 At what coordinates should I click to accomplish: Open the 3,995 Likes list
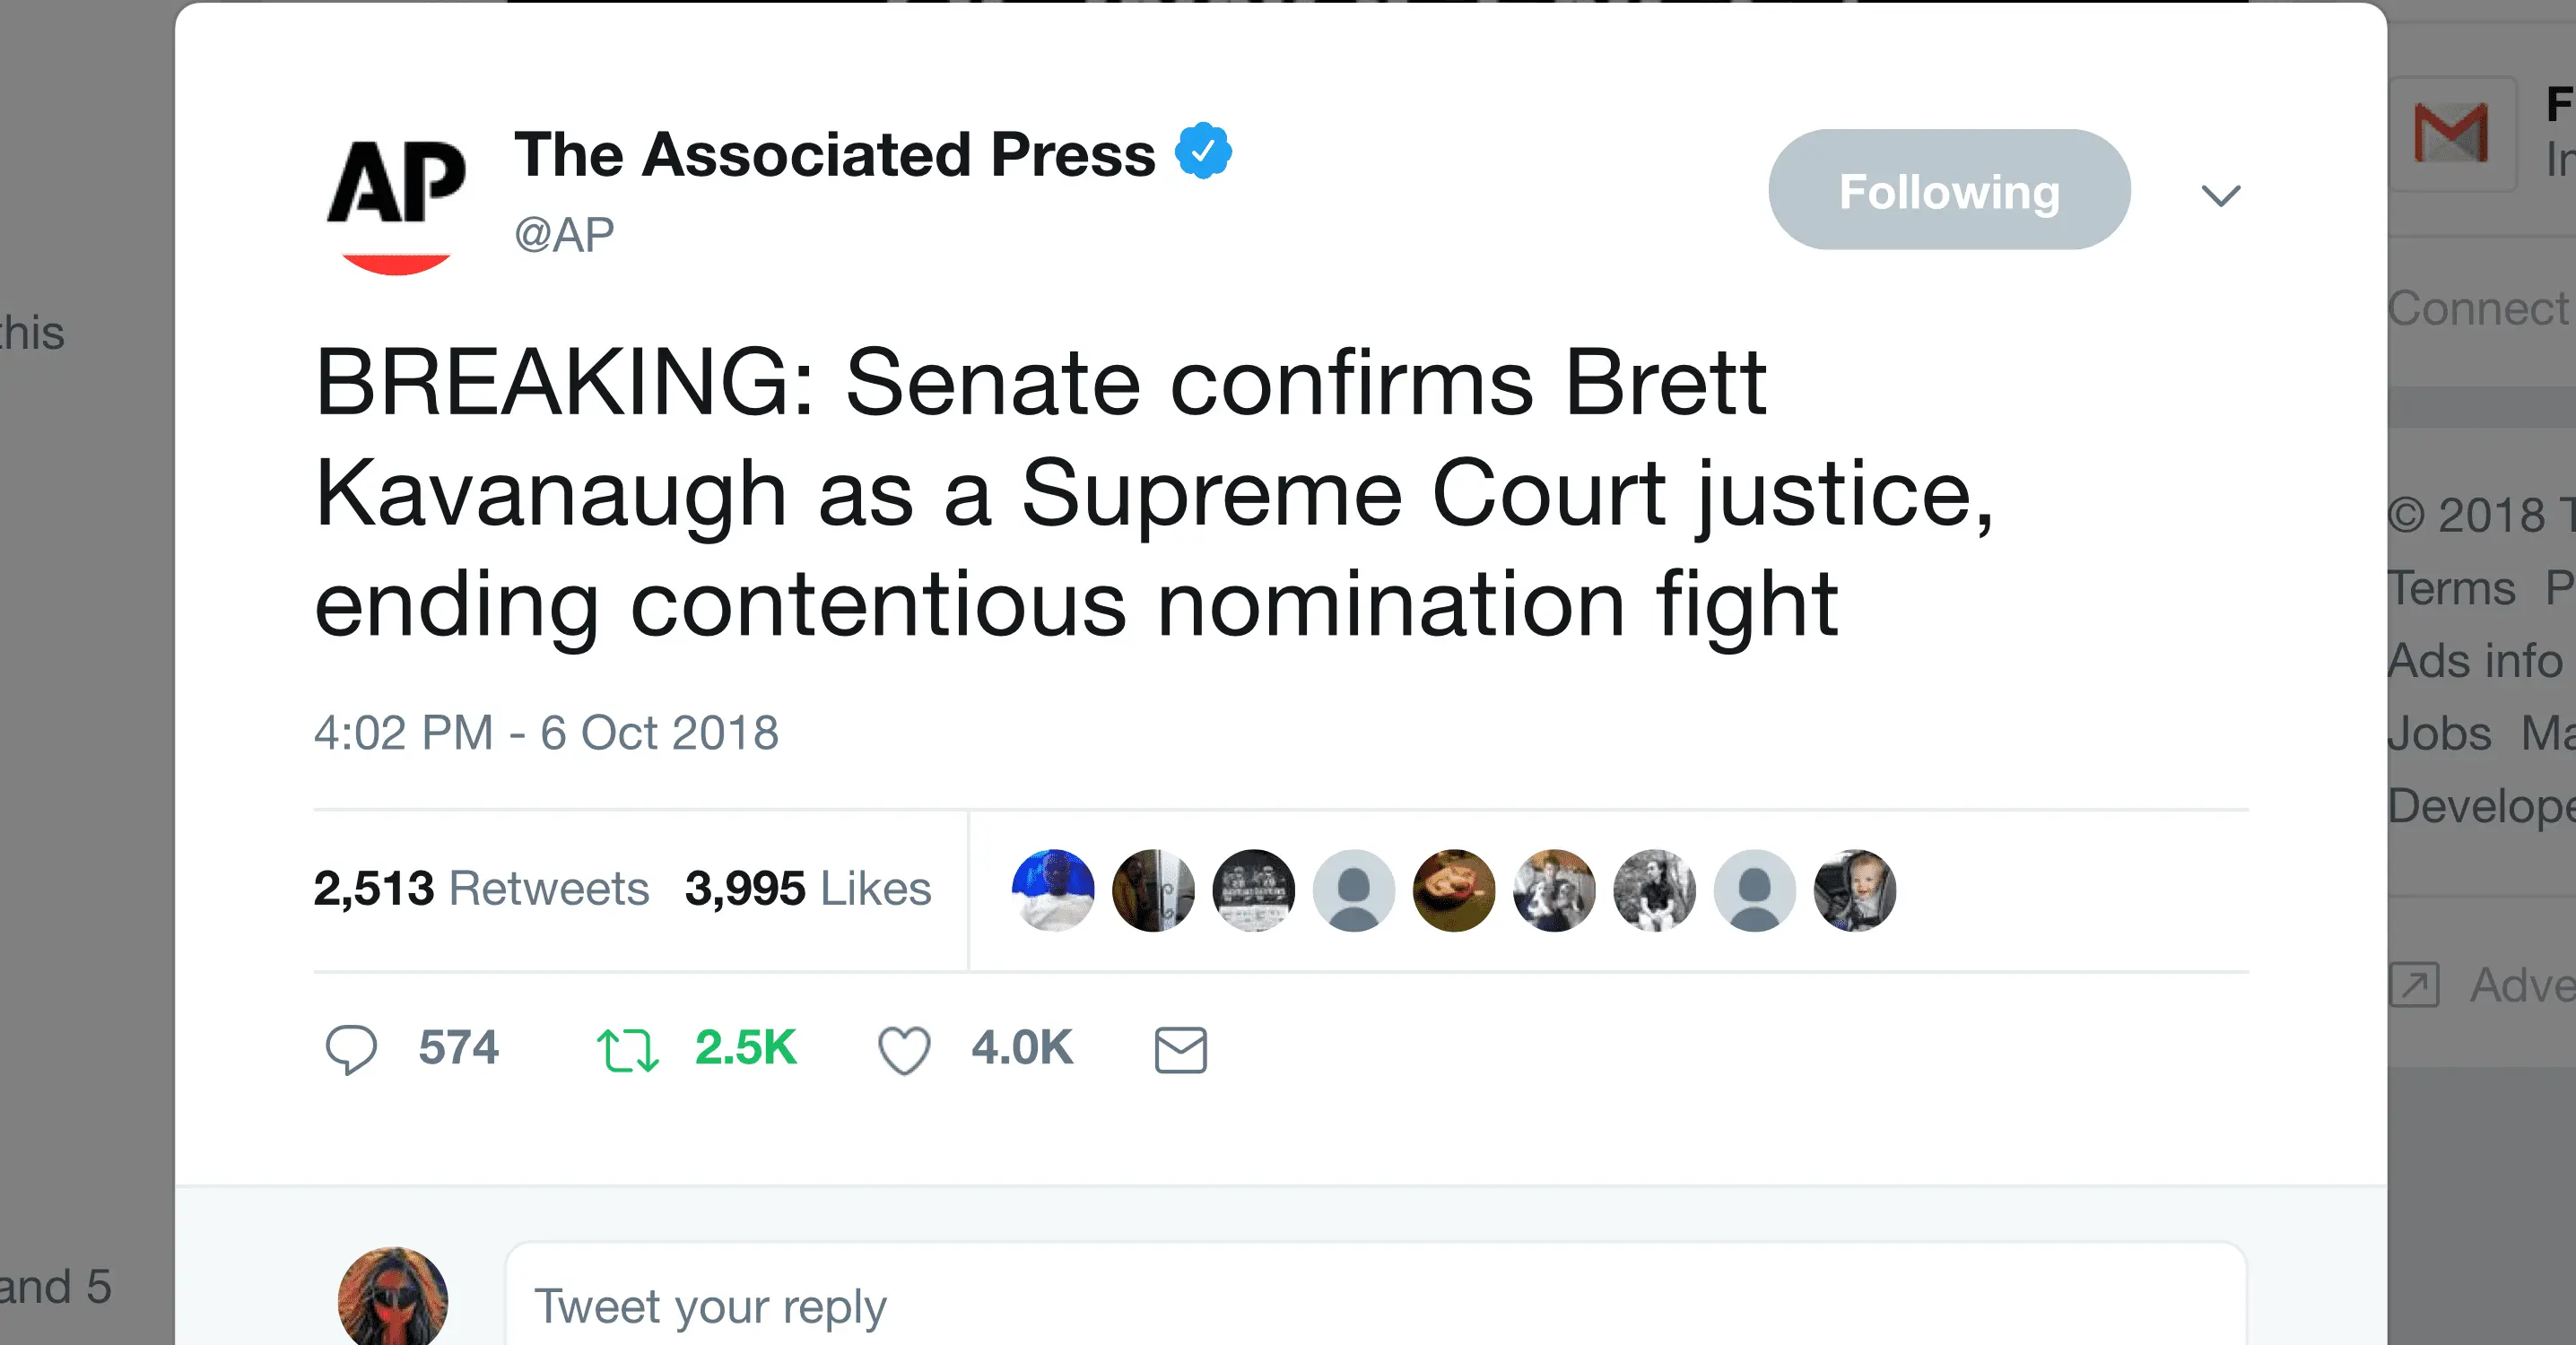click(808, 889)
